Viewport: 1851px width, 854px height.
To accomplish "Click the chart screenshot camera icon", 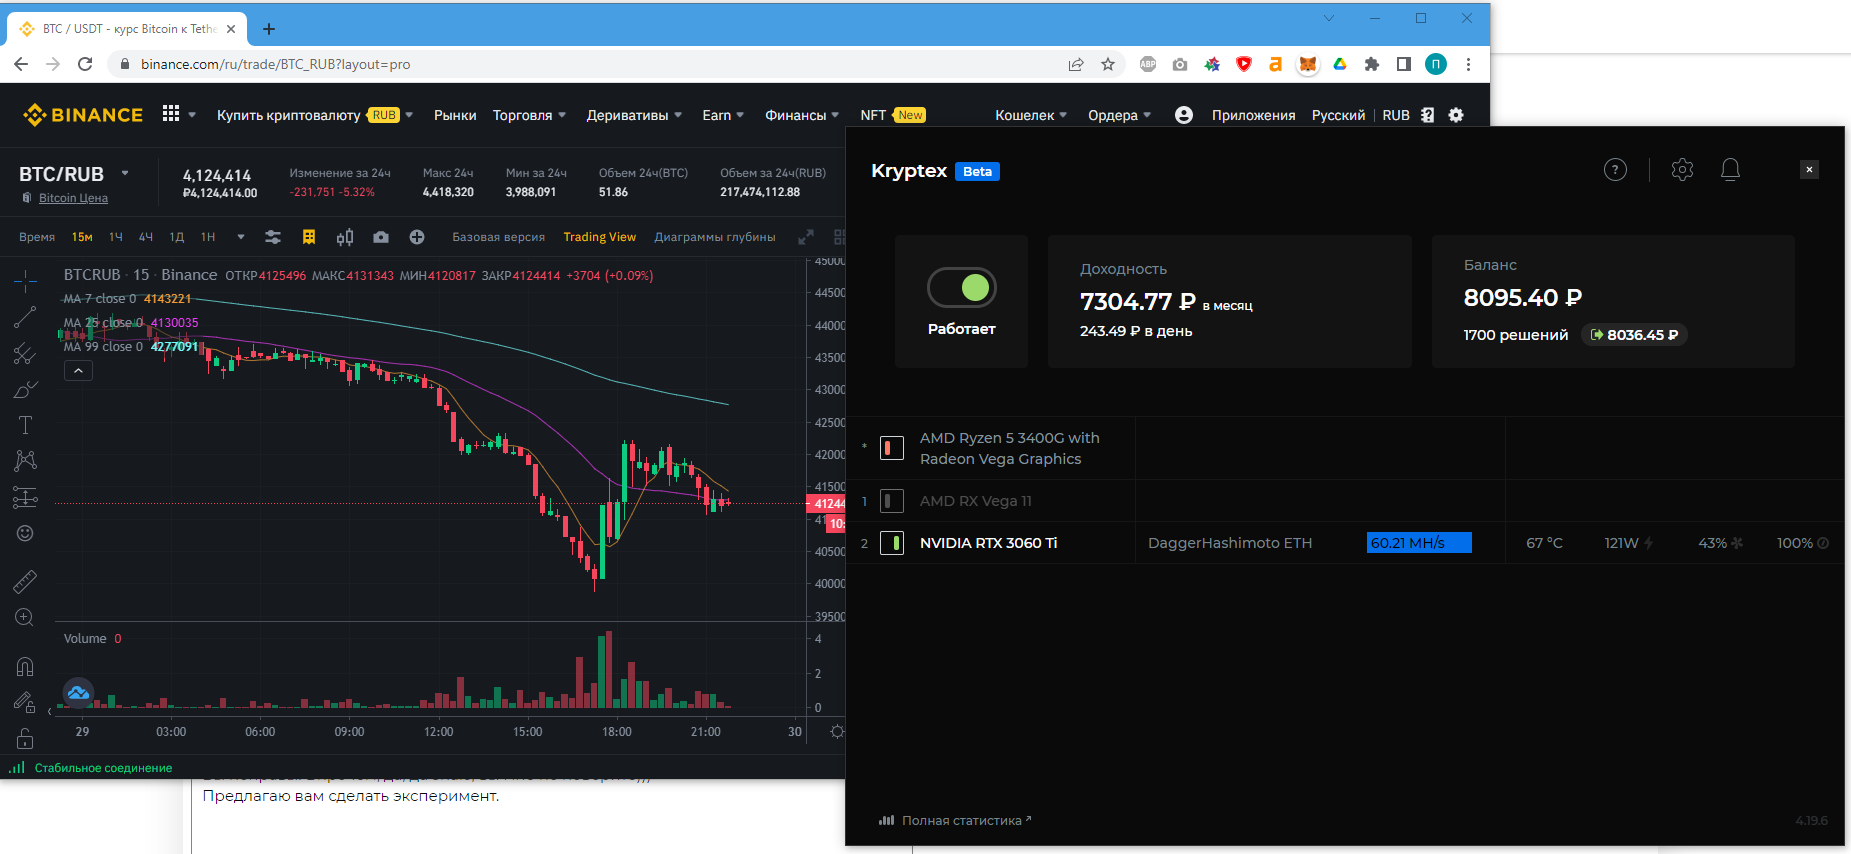I will [x=381, y=237].
